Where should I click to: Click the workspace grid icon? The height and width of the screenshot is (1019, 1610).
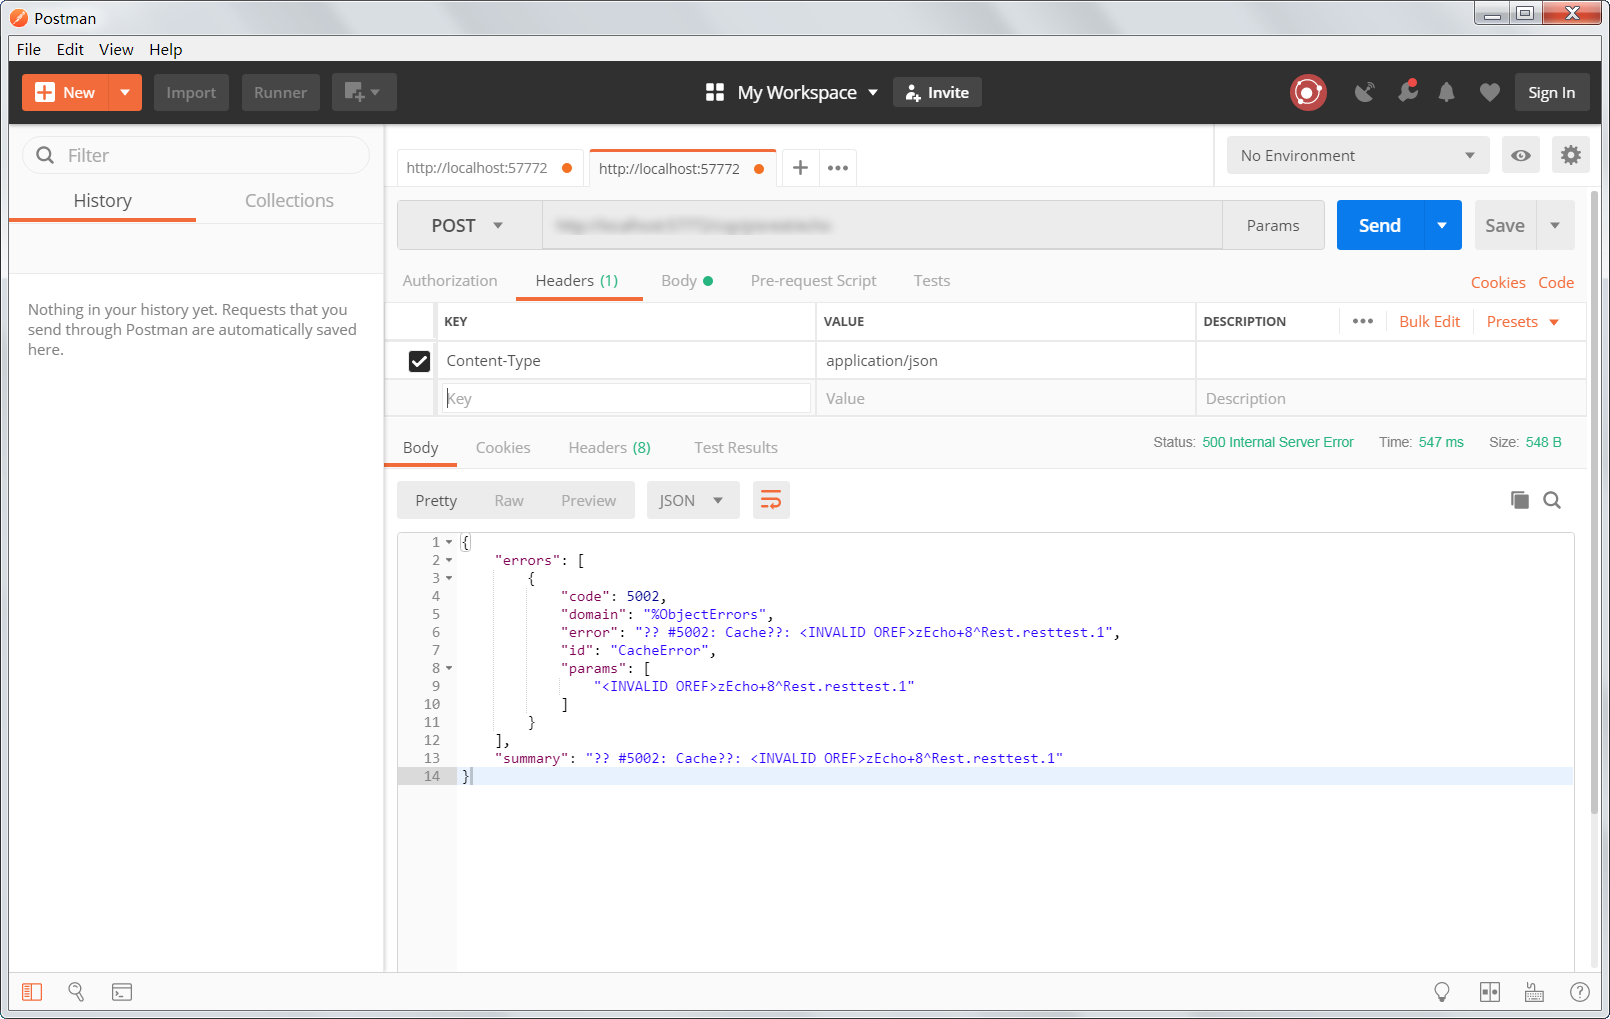(x=715, y=92)
